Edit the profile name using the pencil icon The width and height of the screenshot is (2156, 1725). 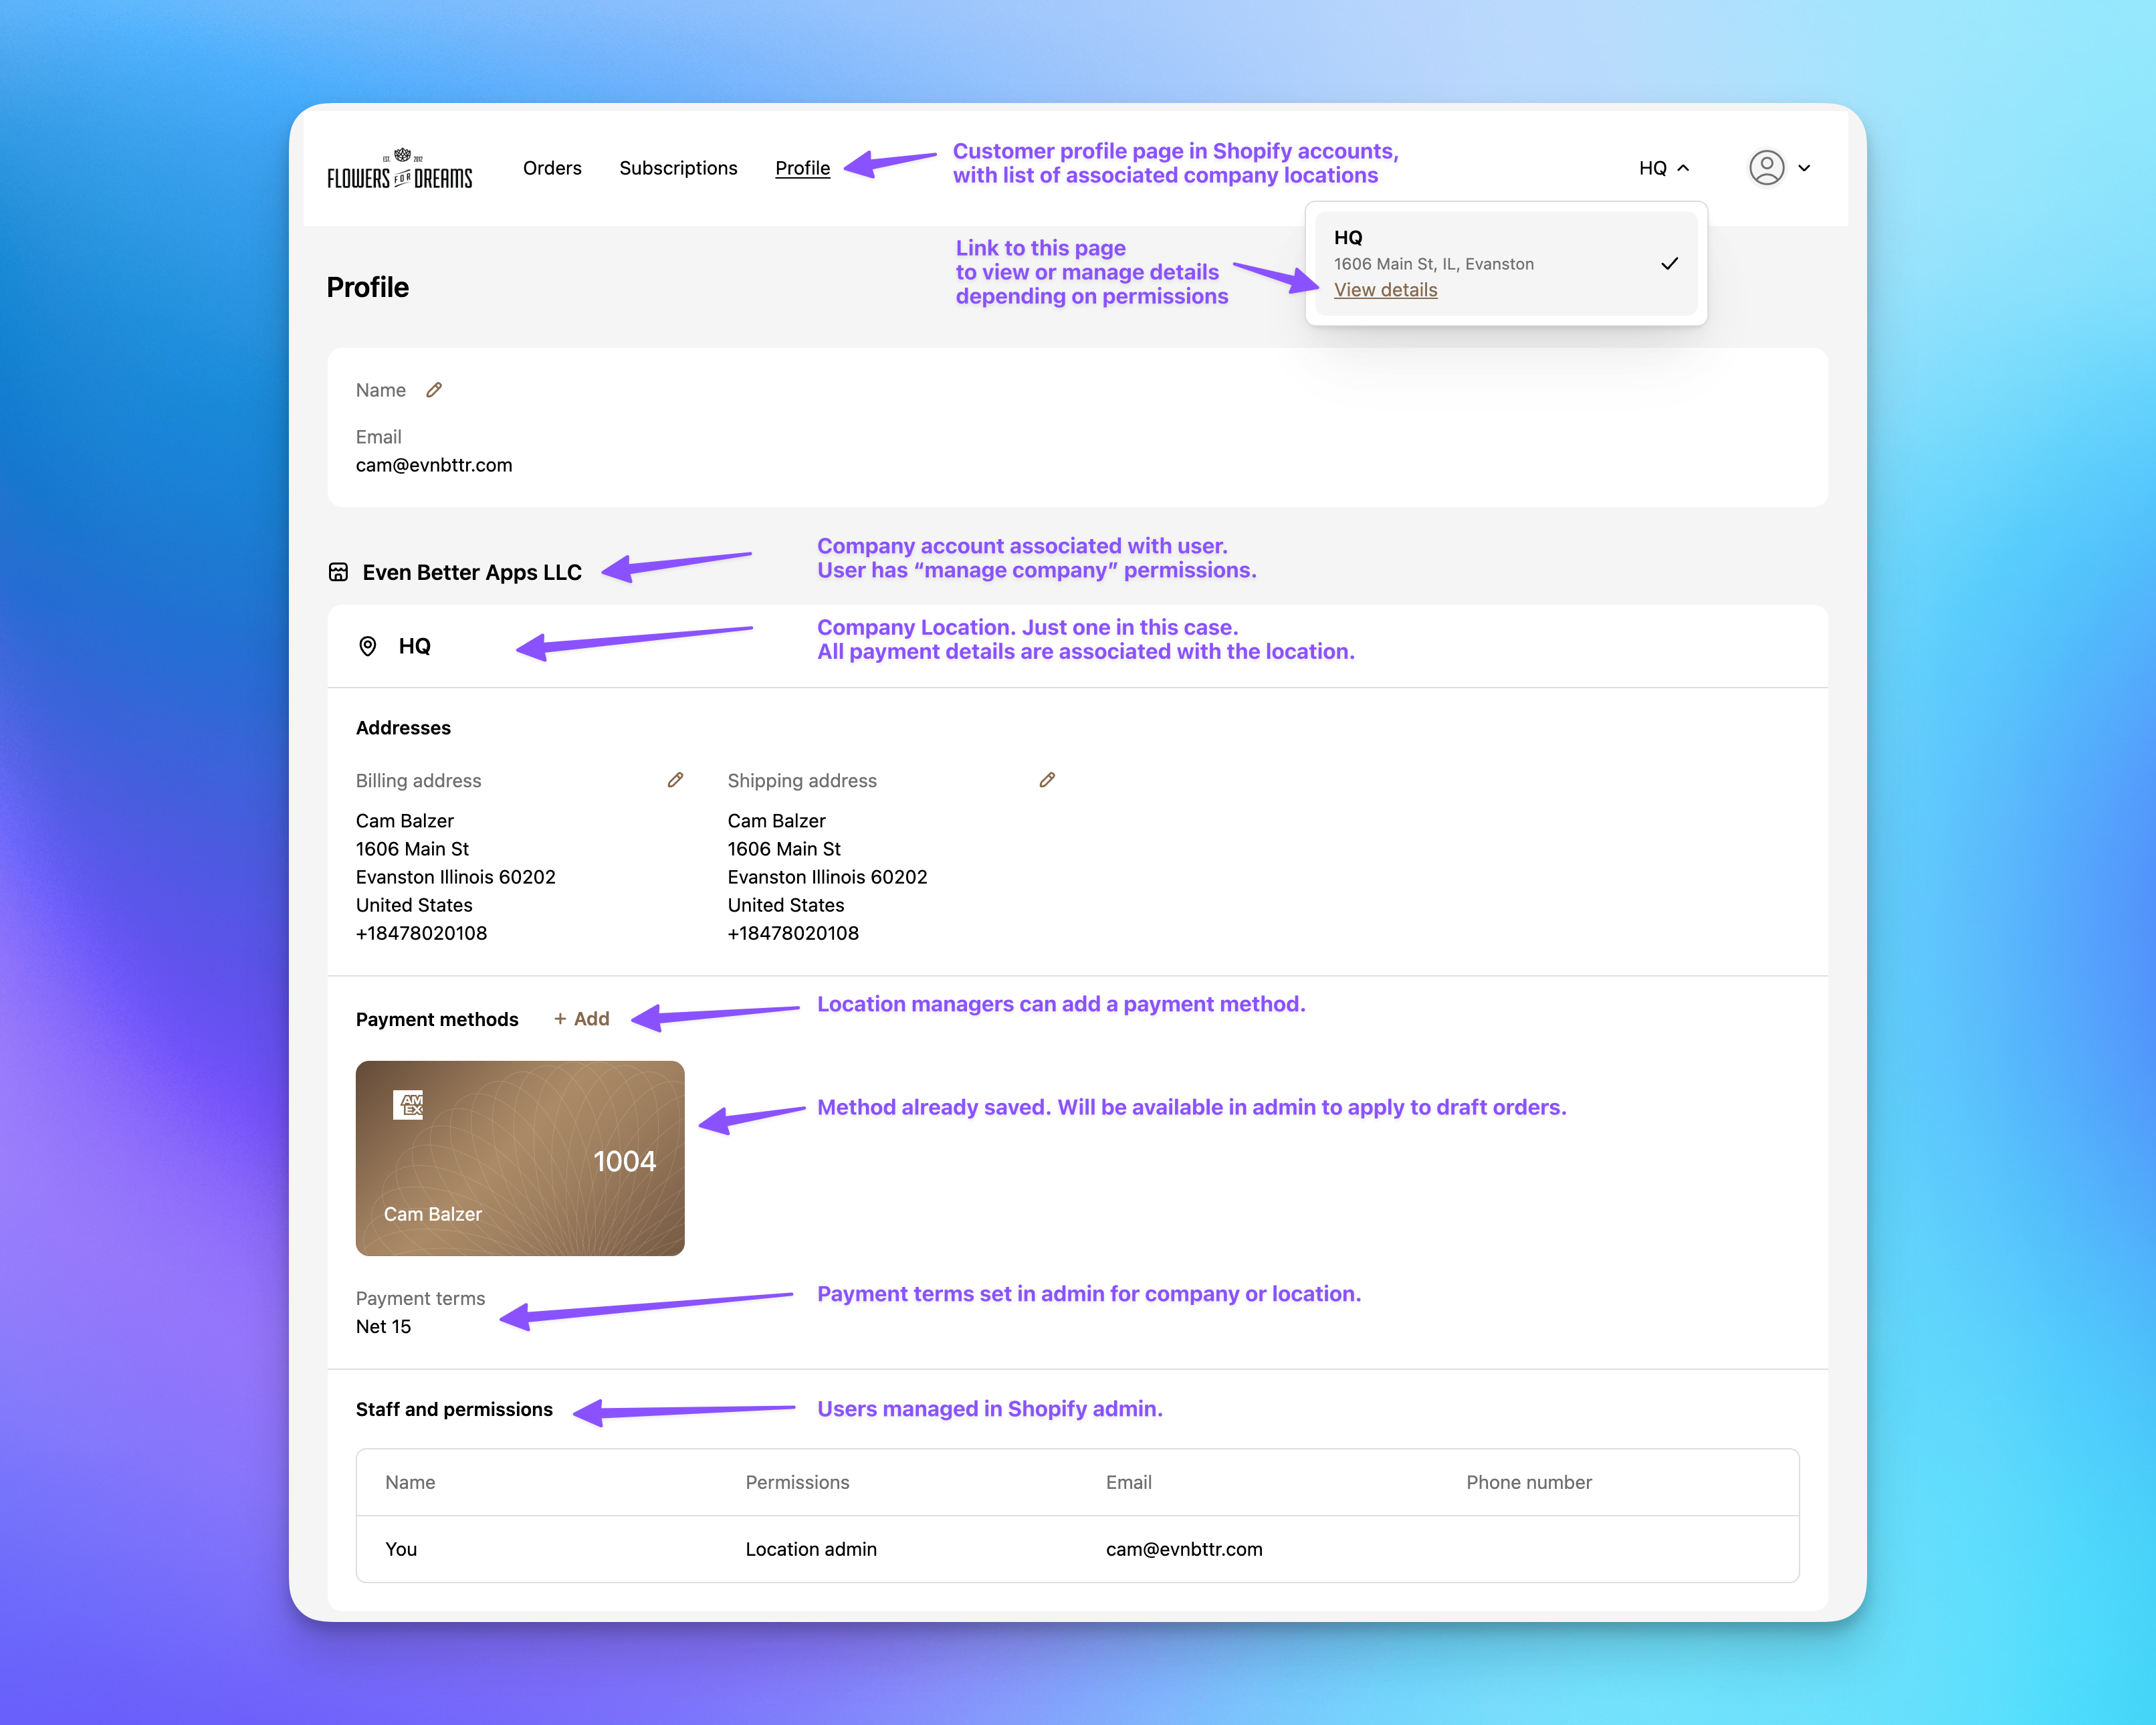coord(434,390)
